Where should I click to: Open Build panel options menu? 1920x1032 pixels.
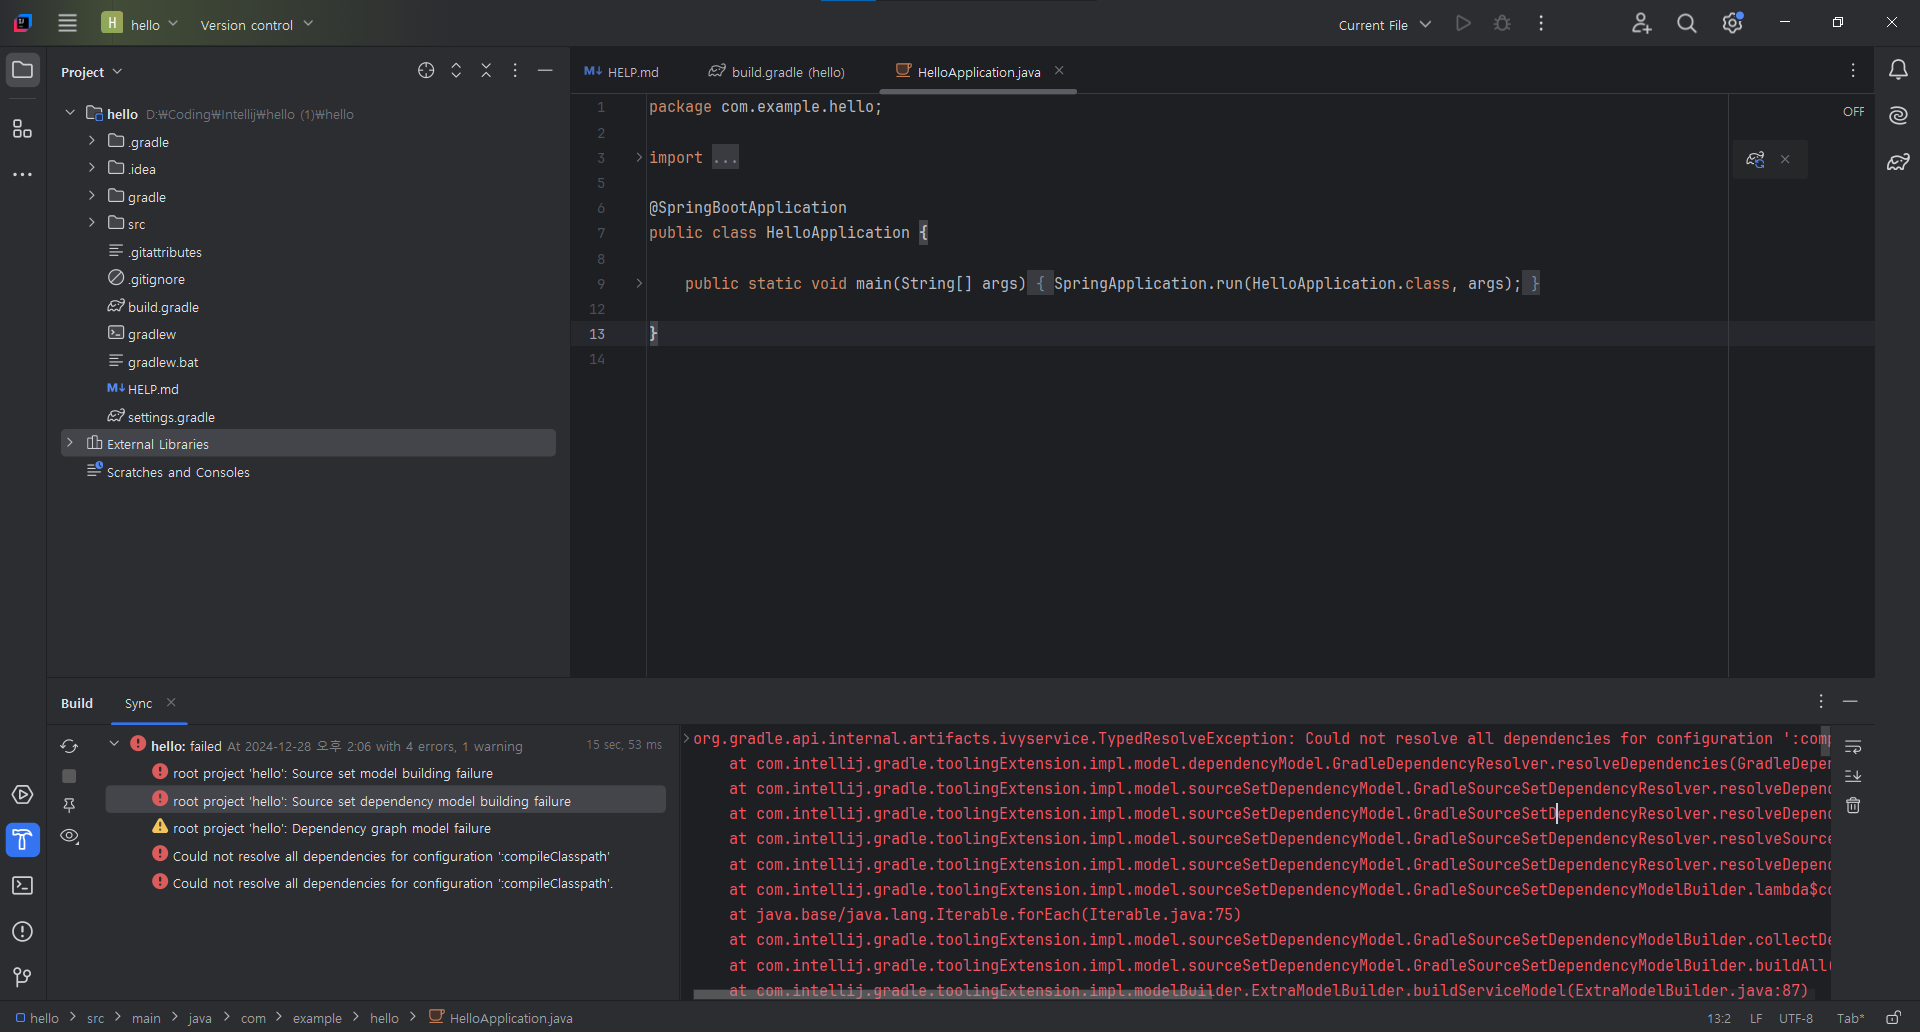point(1821,702)
